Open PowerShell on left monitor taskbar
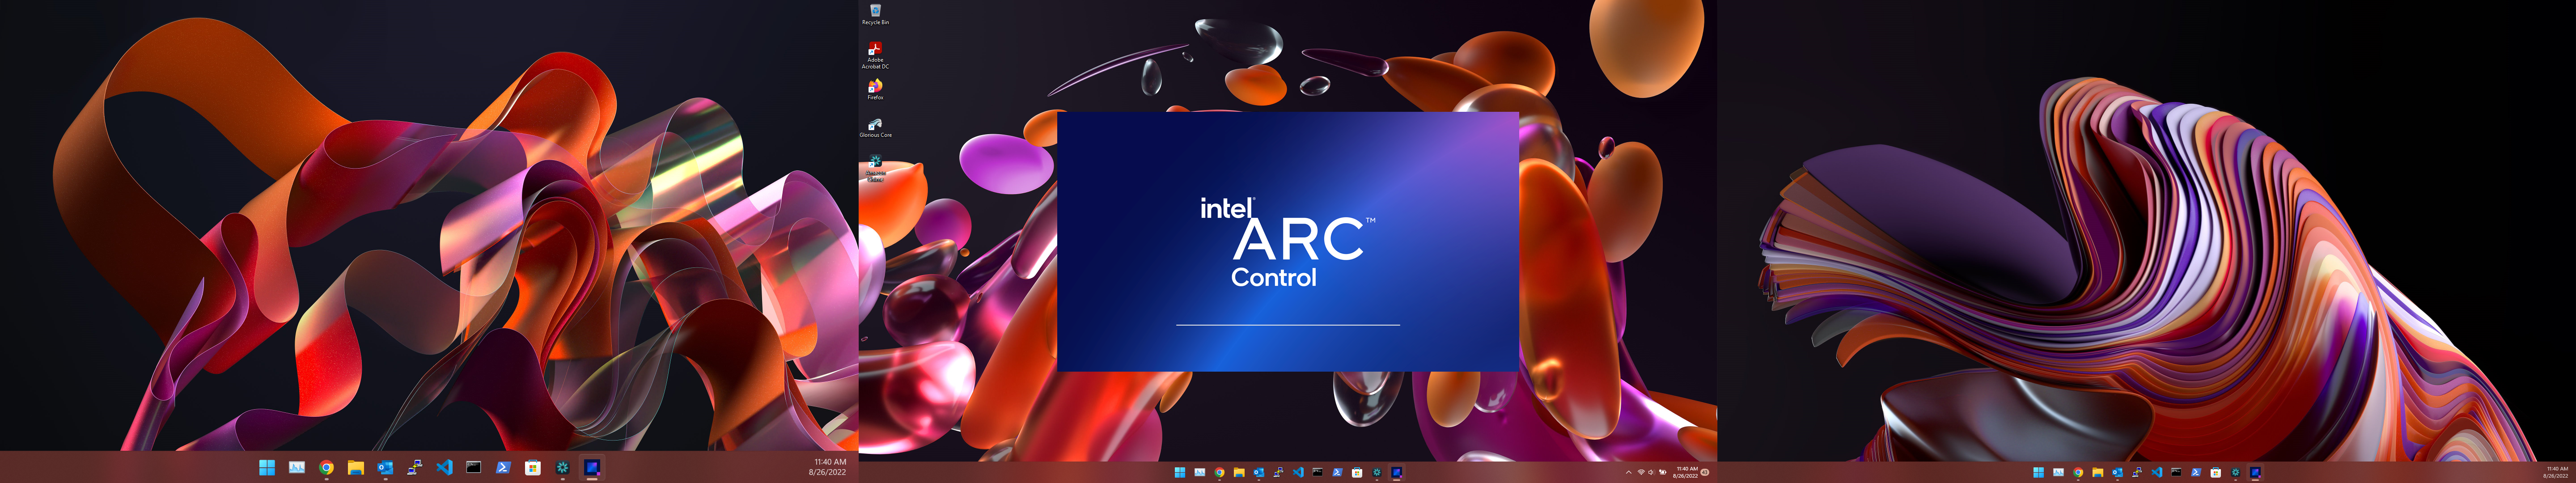Viewport: 2576px width, 483px height. point(503,467)
